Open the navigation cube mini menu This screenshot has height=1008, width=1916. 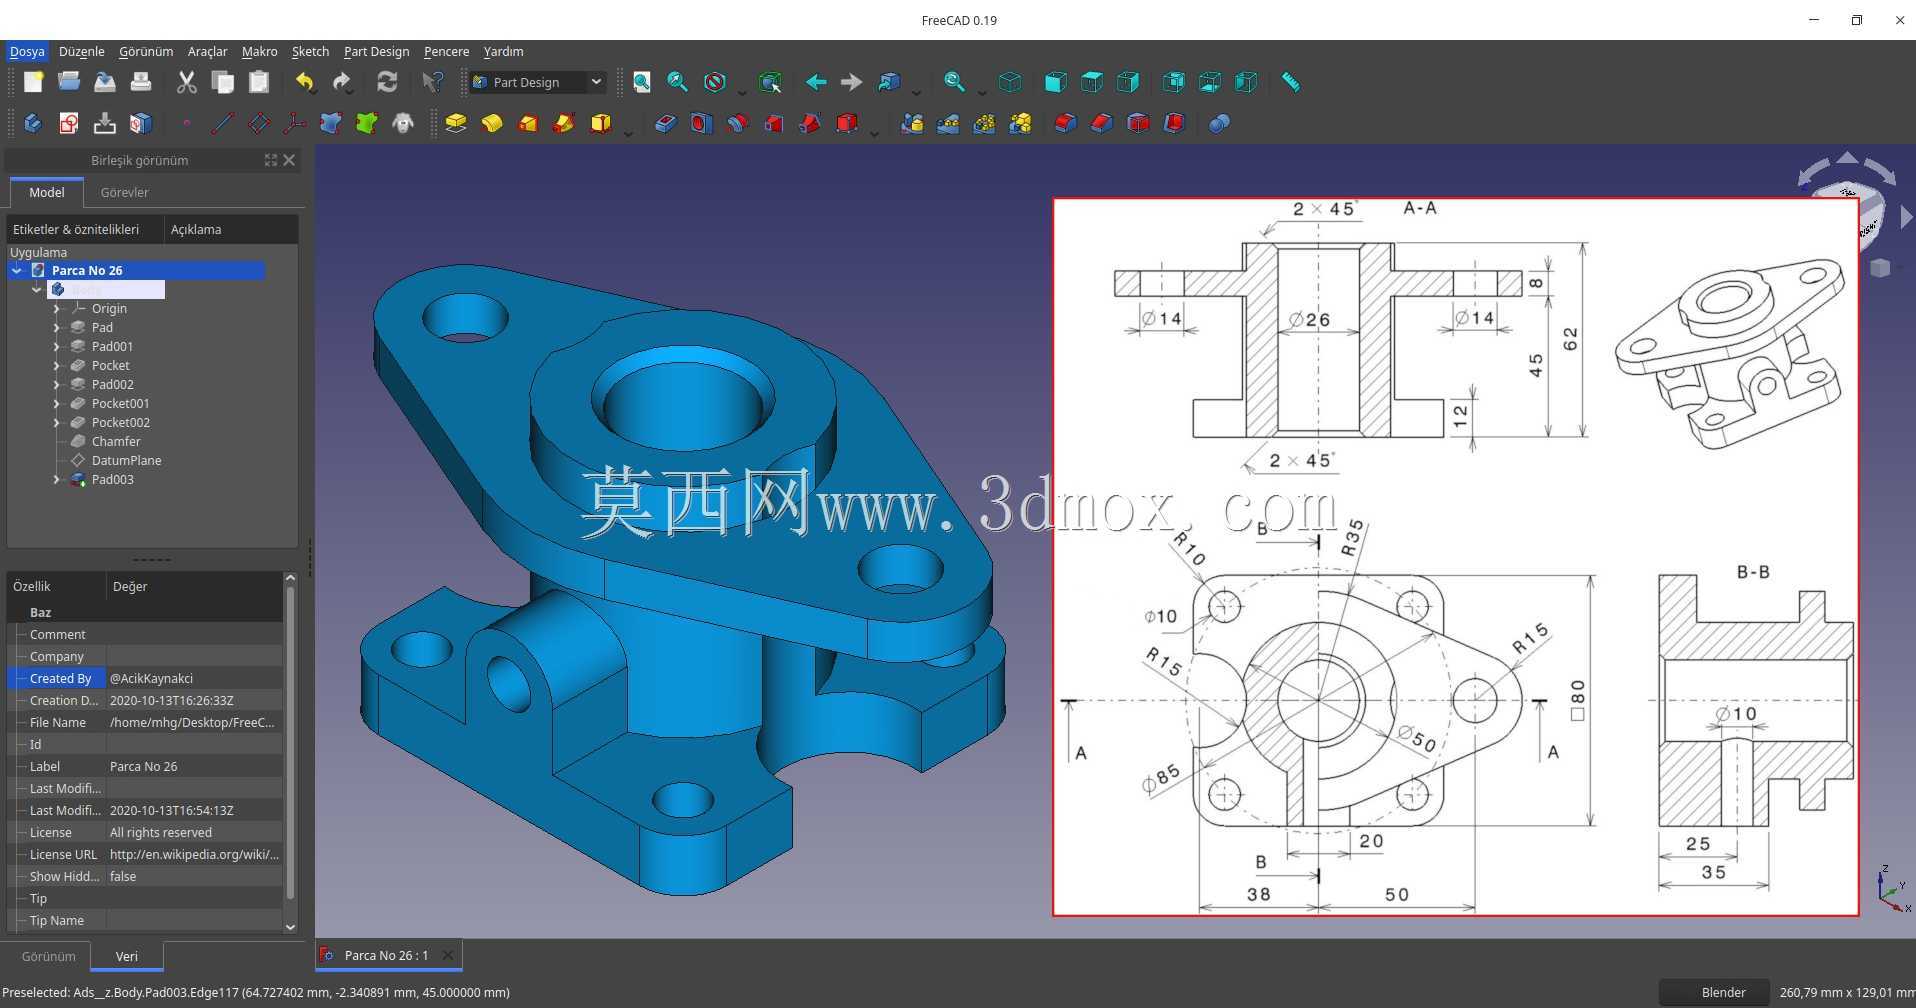(x=1880, y=268)
